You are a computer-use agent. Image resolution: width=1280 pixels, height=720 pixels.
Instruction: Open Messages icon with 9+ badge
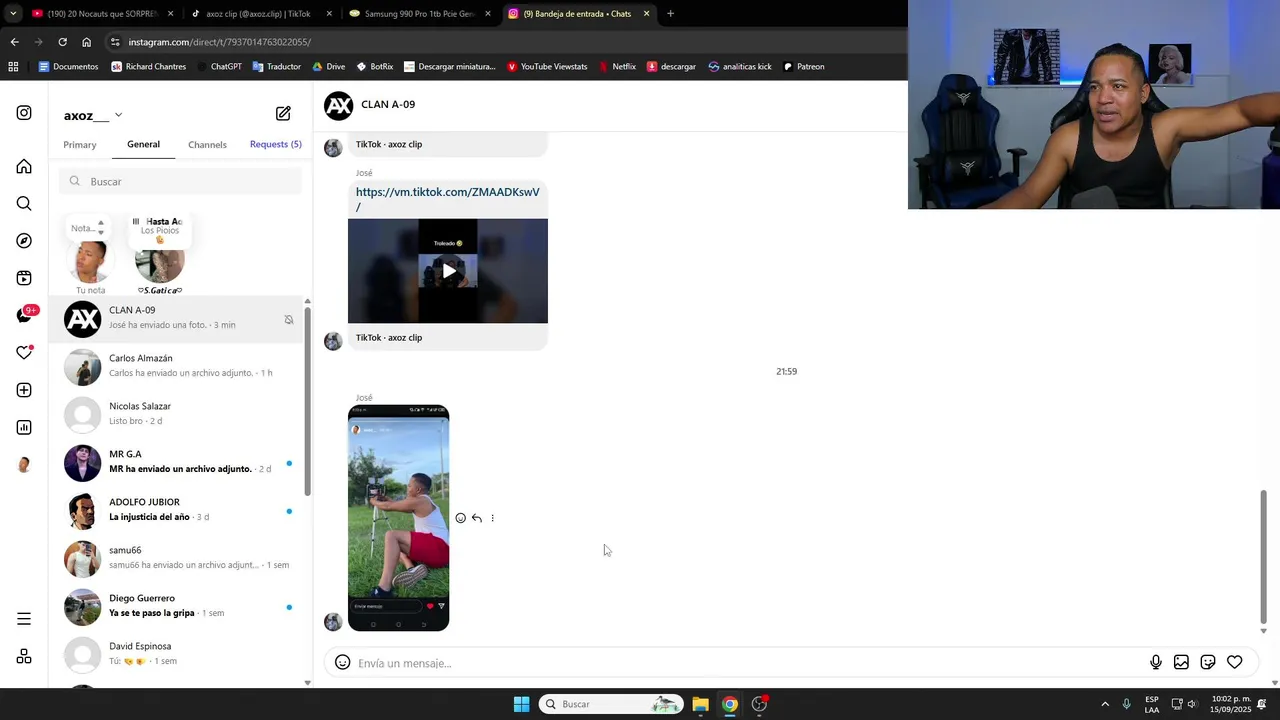tap(24, 316)
